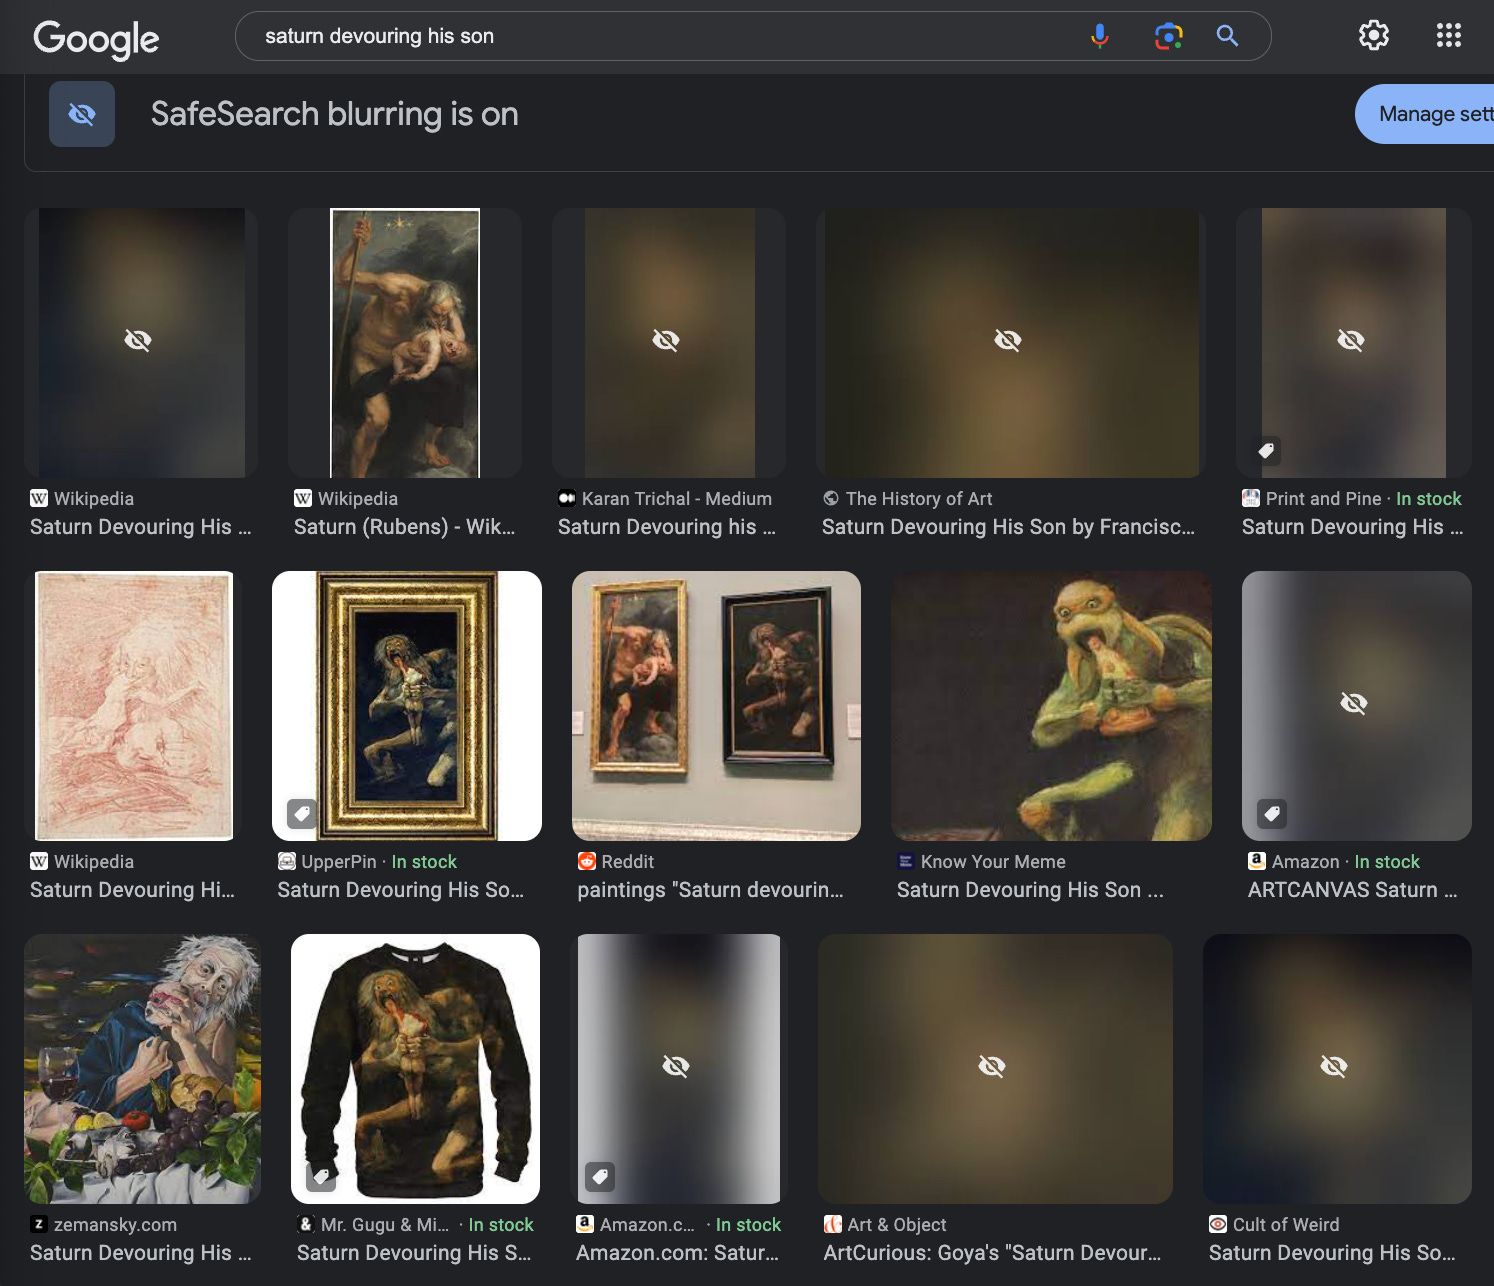Image resolution: width=1494 pixels, height=1286 pixels.
Task: Click 'Karan Trichal - Medium' source text
Action: click(677, 498)
